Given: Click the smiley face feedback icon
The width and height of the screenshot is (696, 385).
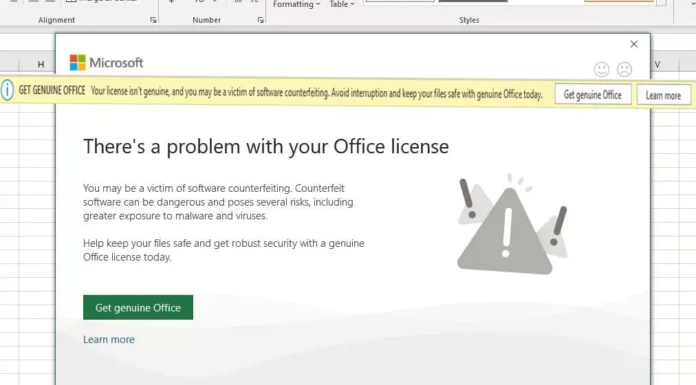Looking at the screenshot, I should point(601,69).
